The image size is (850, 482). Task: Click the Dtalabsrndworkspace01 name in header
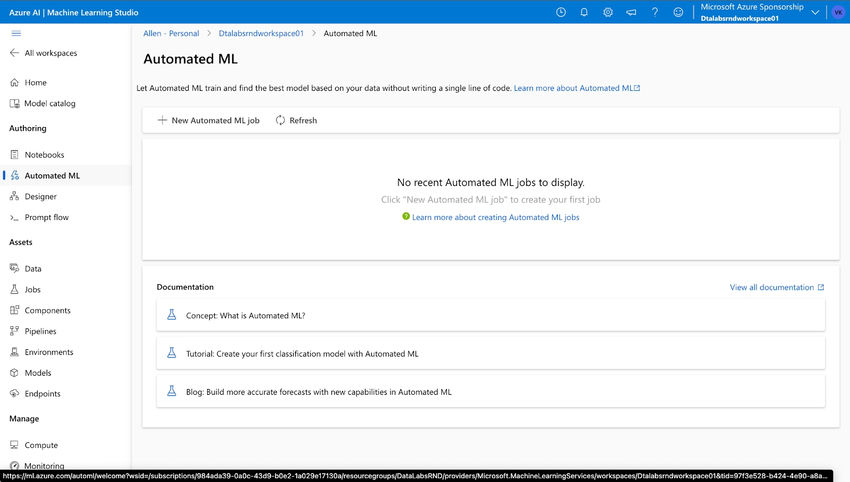739,18
